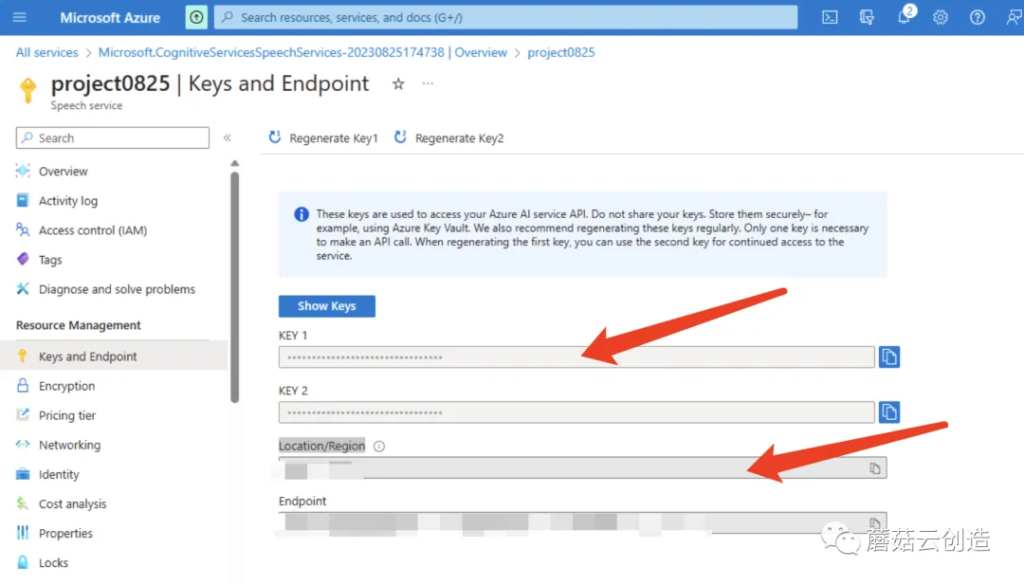Focus the top resource search box
1024x585 pixels.
[506, 17]
